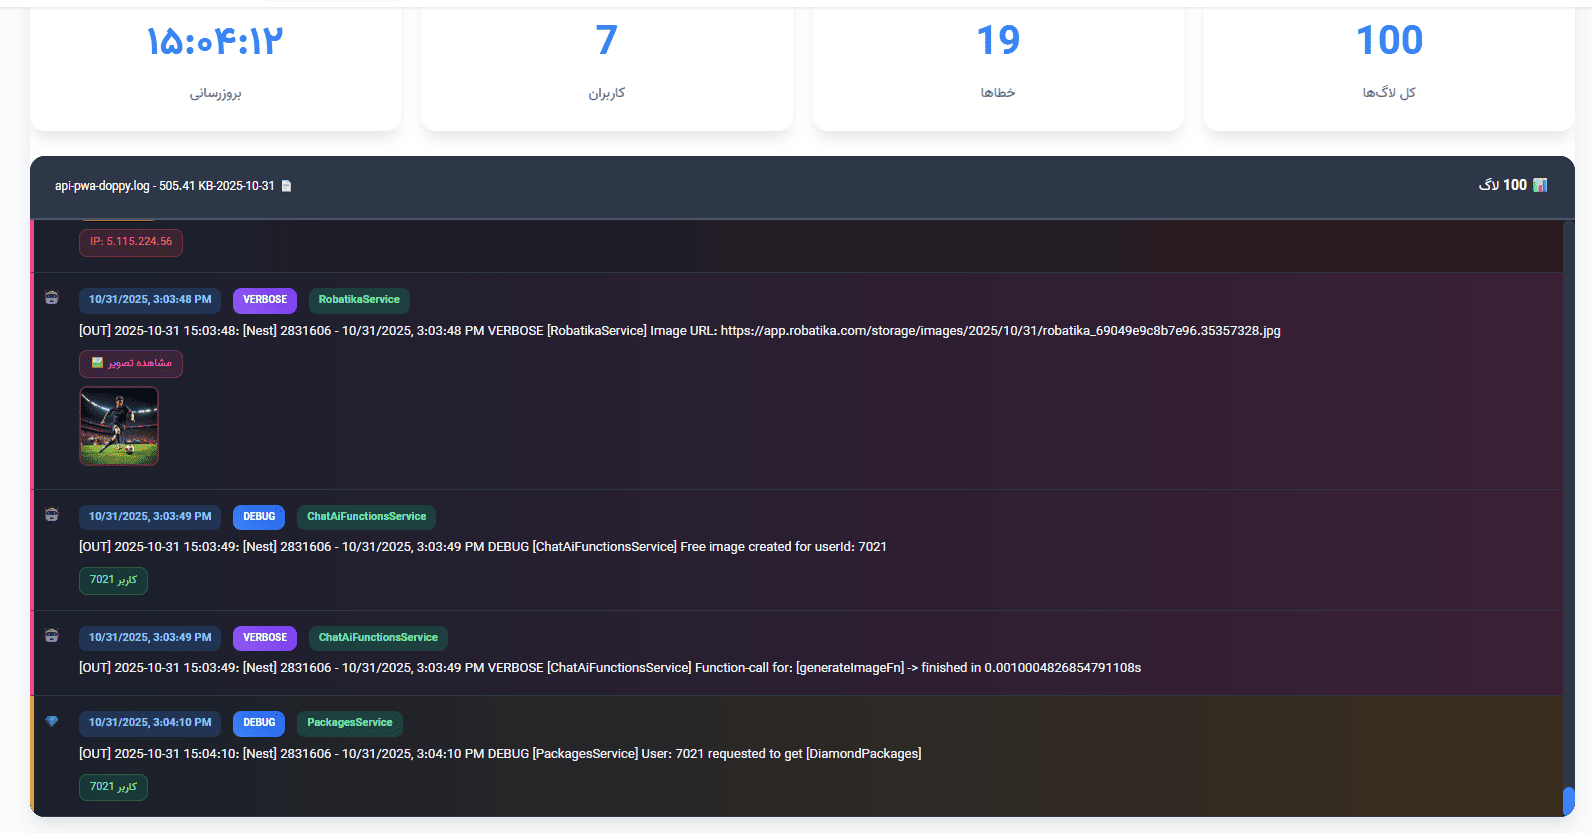Click the robot icon on the generateImageFn row

52,636
